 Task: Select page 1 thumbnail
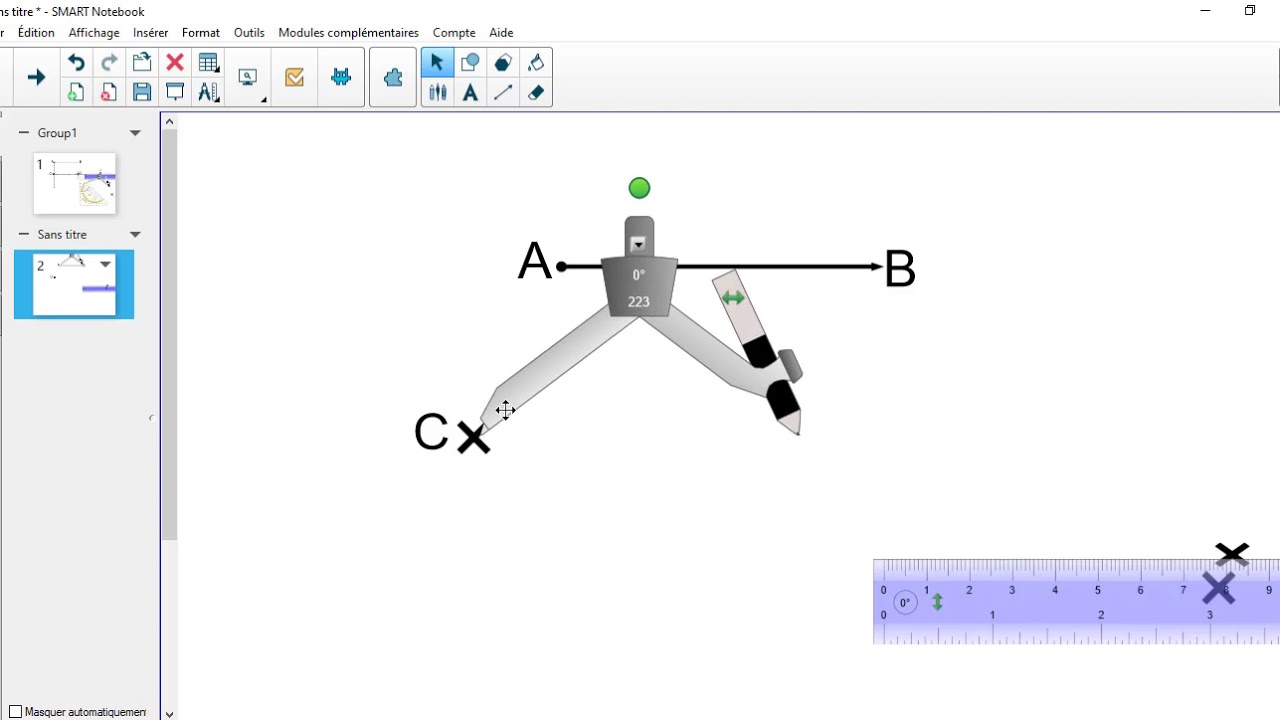click(75, 183)
